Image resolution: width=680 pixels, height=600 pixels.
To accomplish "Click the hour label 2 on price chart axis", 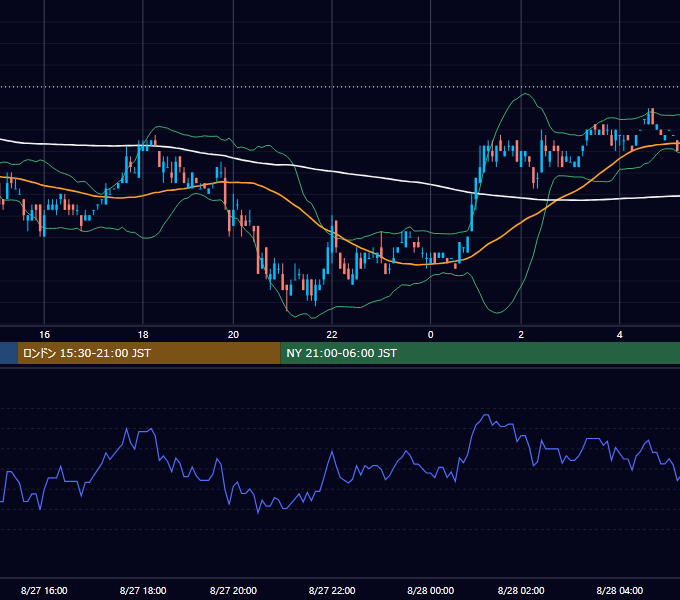I will click(521, 335).
